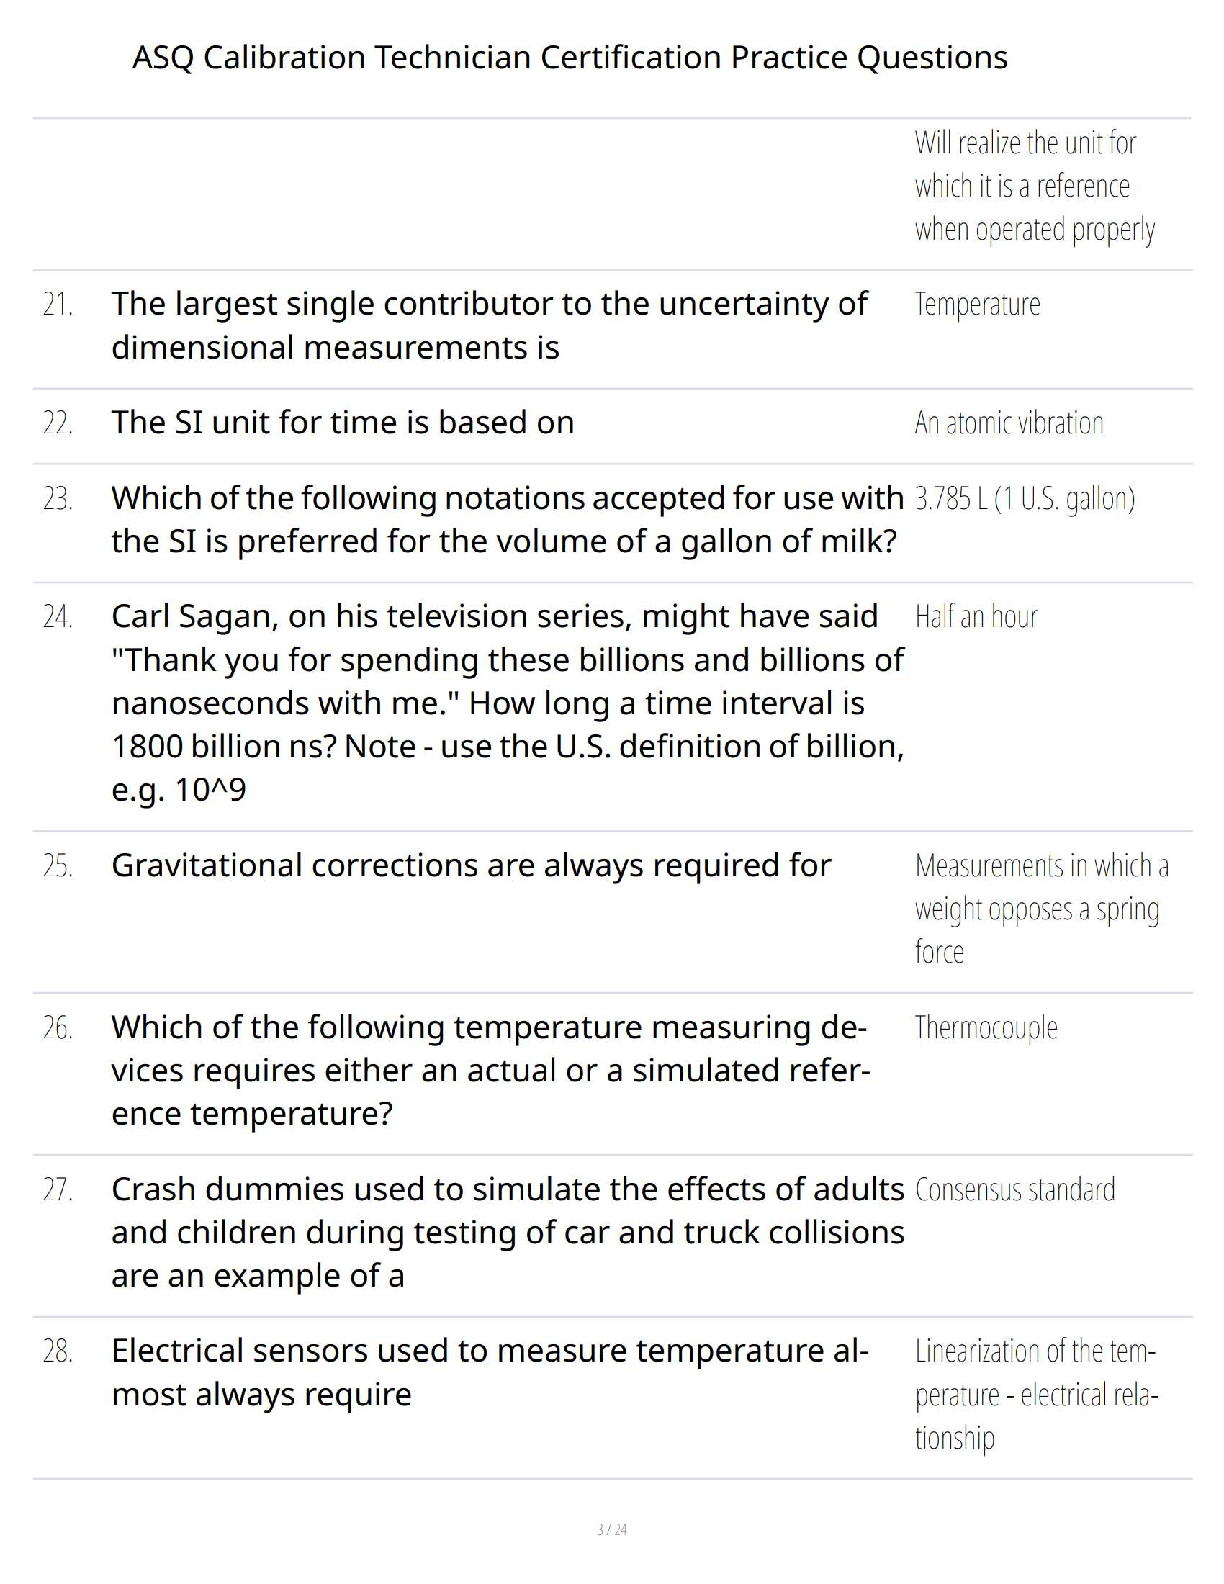Click the page title about ASQ Calibration Technician

[569, 57]
